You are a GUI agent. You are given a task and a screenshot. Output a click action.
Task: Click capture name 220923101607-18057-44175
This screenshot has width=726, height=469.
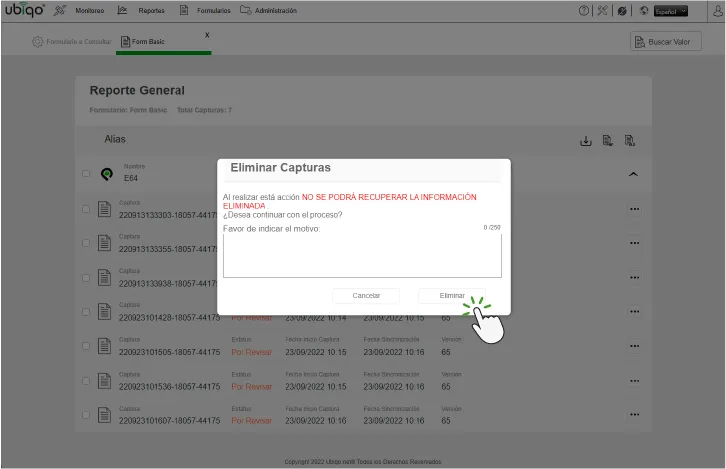click(169, 421)
